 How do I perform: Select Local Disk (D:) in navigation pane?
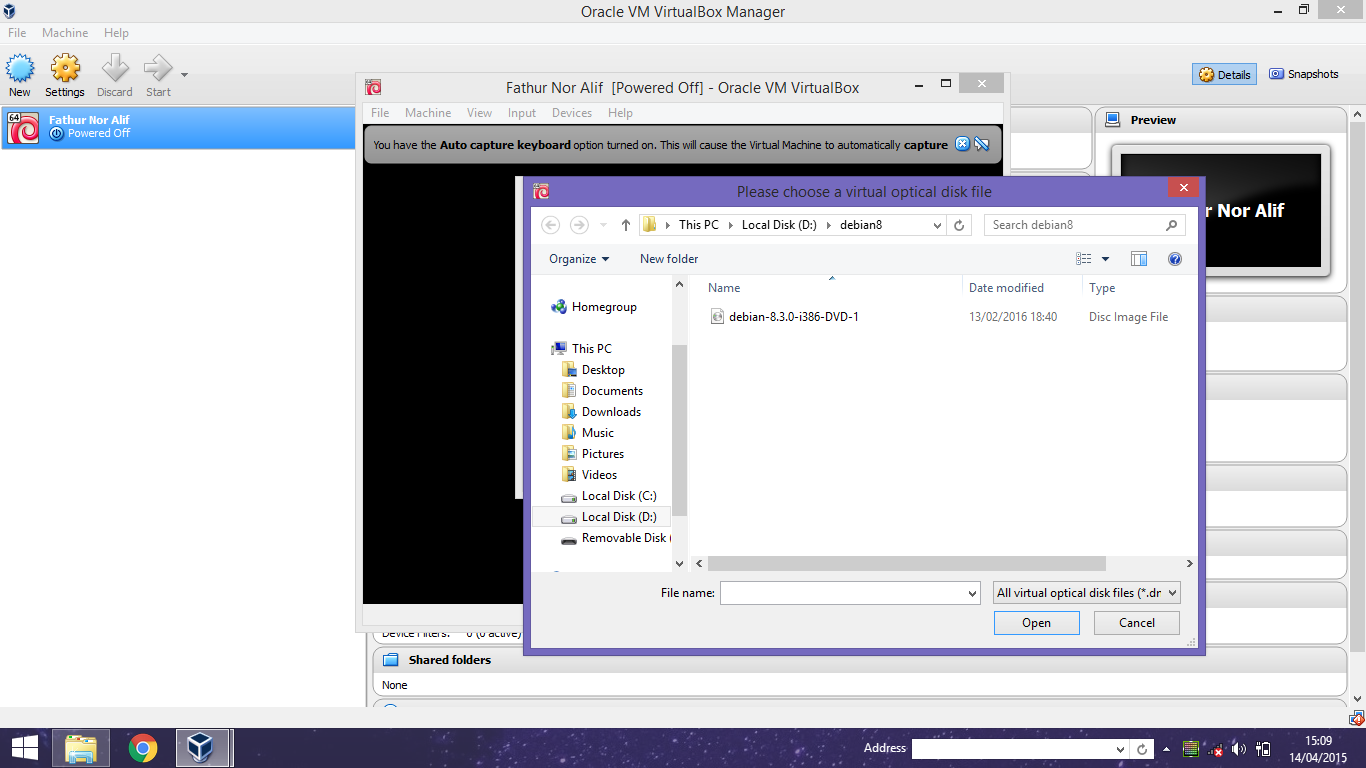click(603, 517)
